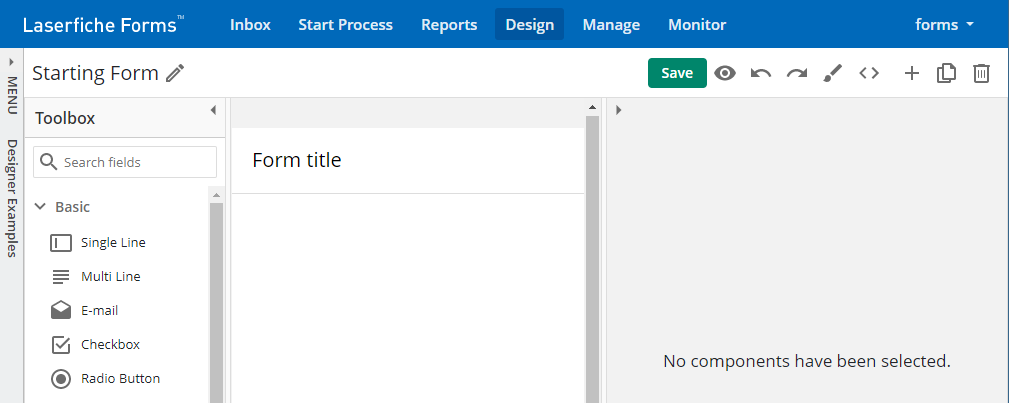Go to the Reports tab
This screenshot has width=1009, height=403.
pos(449,24)
